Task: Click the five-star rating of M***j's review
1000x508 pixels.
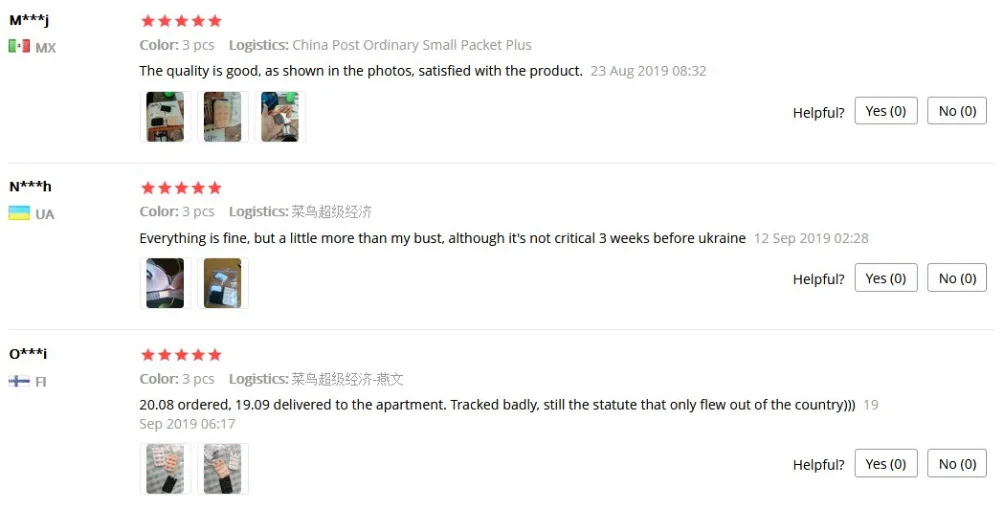Action: (x=181, y=21)
